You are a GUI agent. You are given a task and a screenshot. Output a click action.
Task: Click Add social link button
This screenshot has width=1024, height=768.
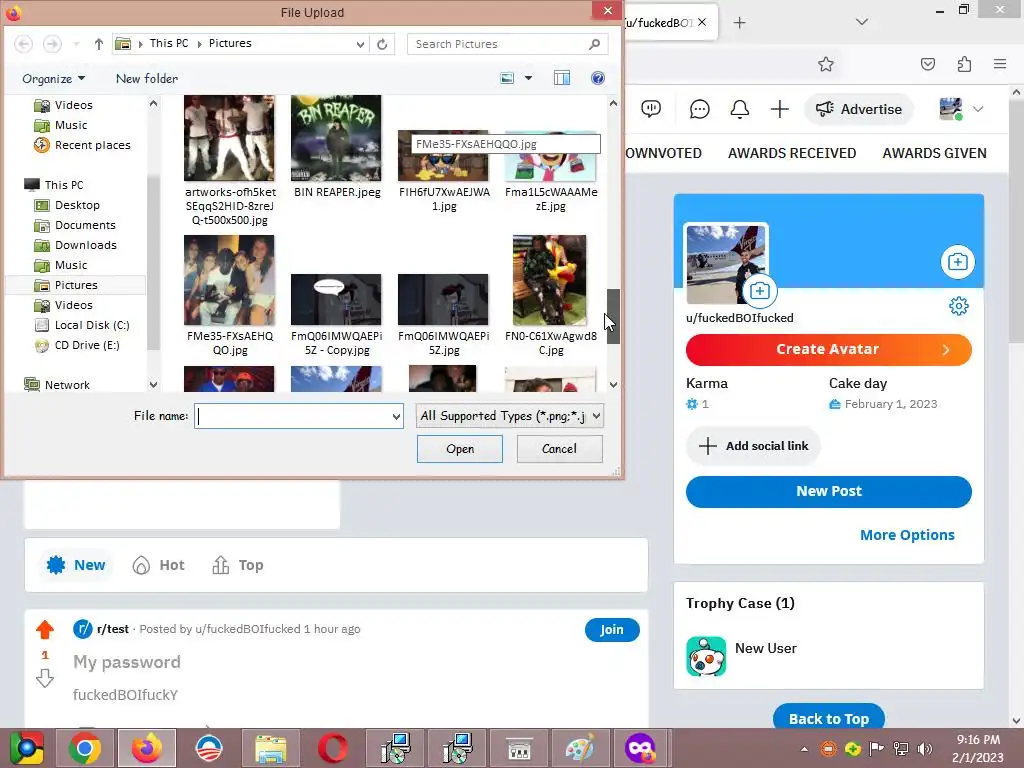(x=754, y=446)
